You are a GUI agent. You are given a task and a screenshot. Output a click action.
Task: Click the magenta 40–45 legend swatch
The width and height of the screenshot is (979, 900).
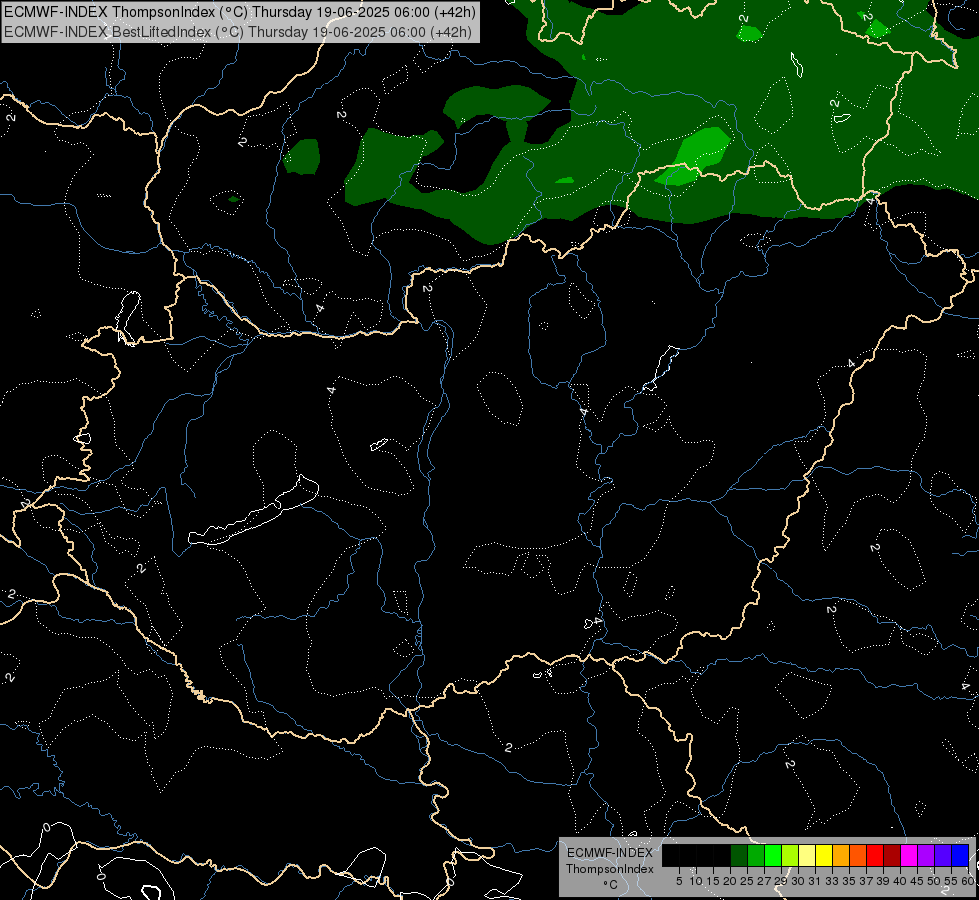point(909,855)
